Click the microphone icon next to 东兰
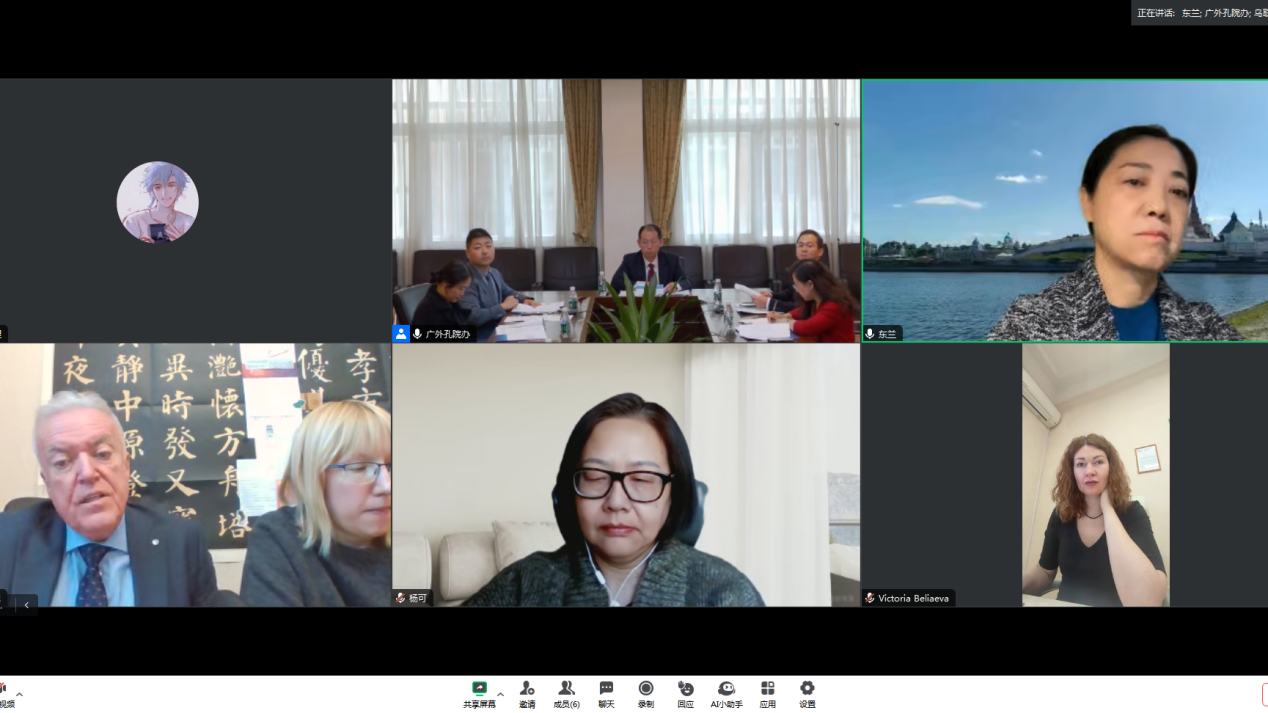1268x713 pixels. click(870, 334)
